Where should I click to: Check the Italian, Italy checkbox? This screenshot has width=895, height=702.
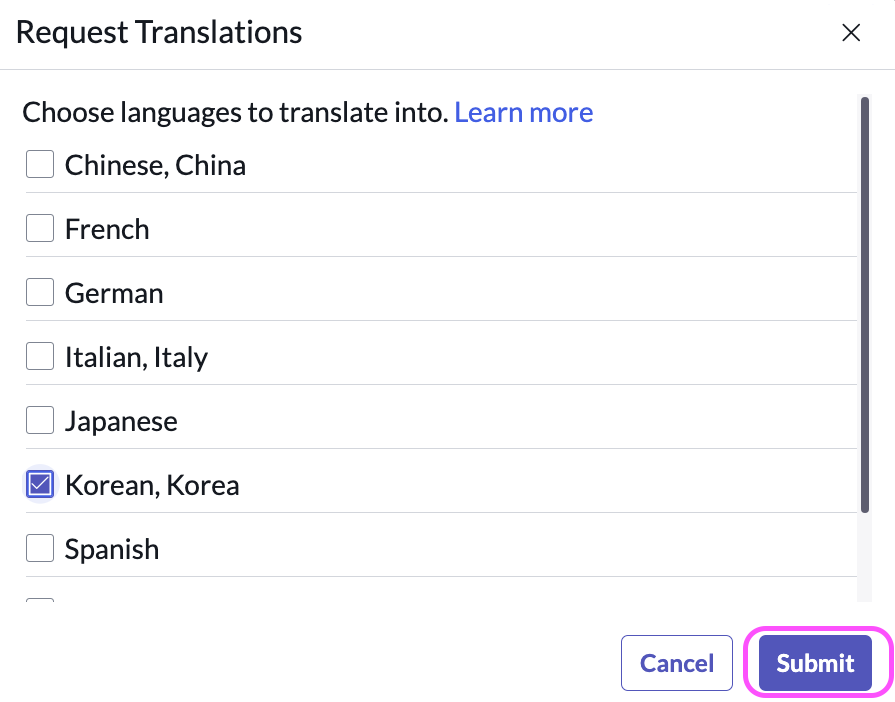point(39,355)
